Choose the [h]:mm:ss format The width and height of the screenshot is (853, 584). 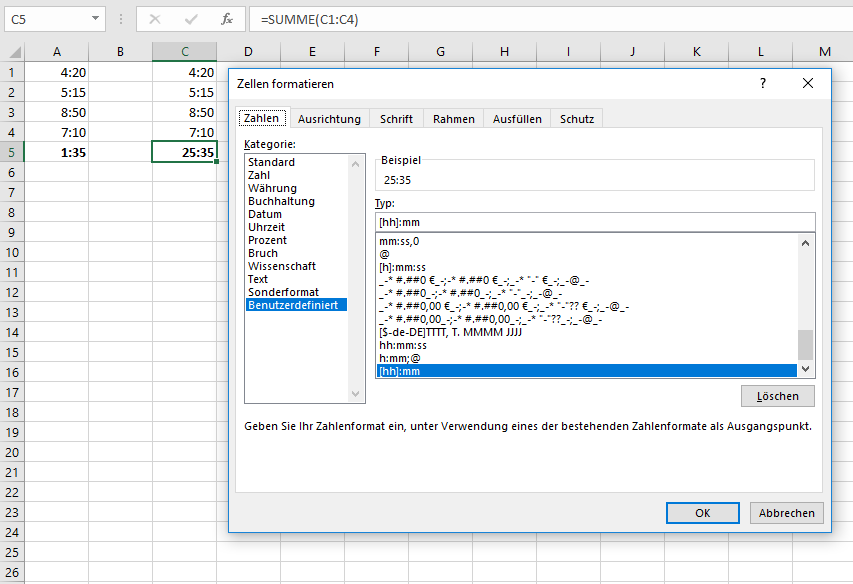tap(587, 268)
